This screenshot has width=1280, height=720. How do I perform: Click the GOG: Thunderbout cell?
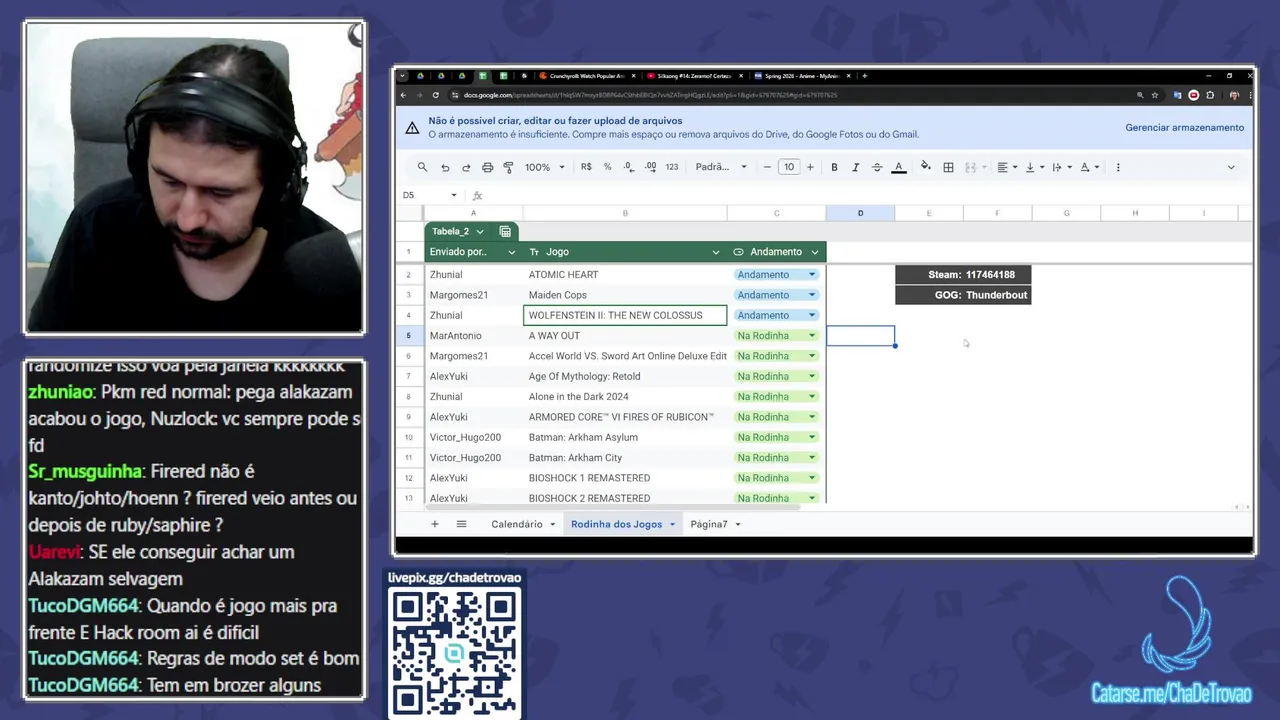(962, 295)
